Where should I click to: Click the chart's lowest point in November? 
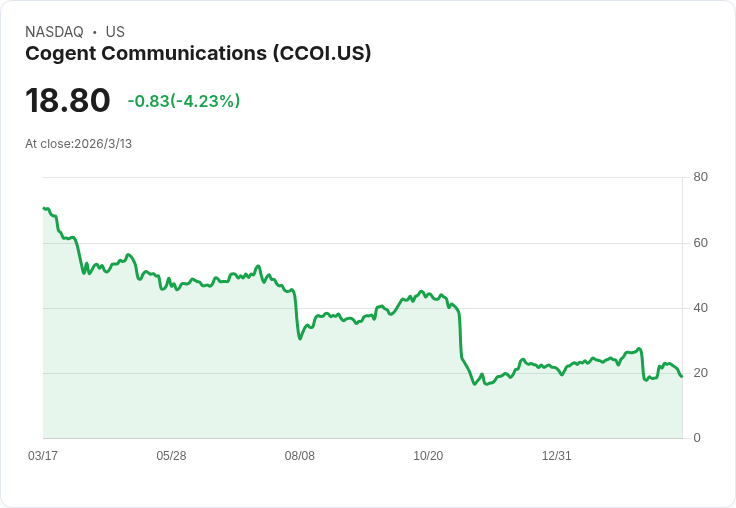pos(475,384)
